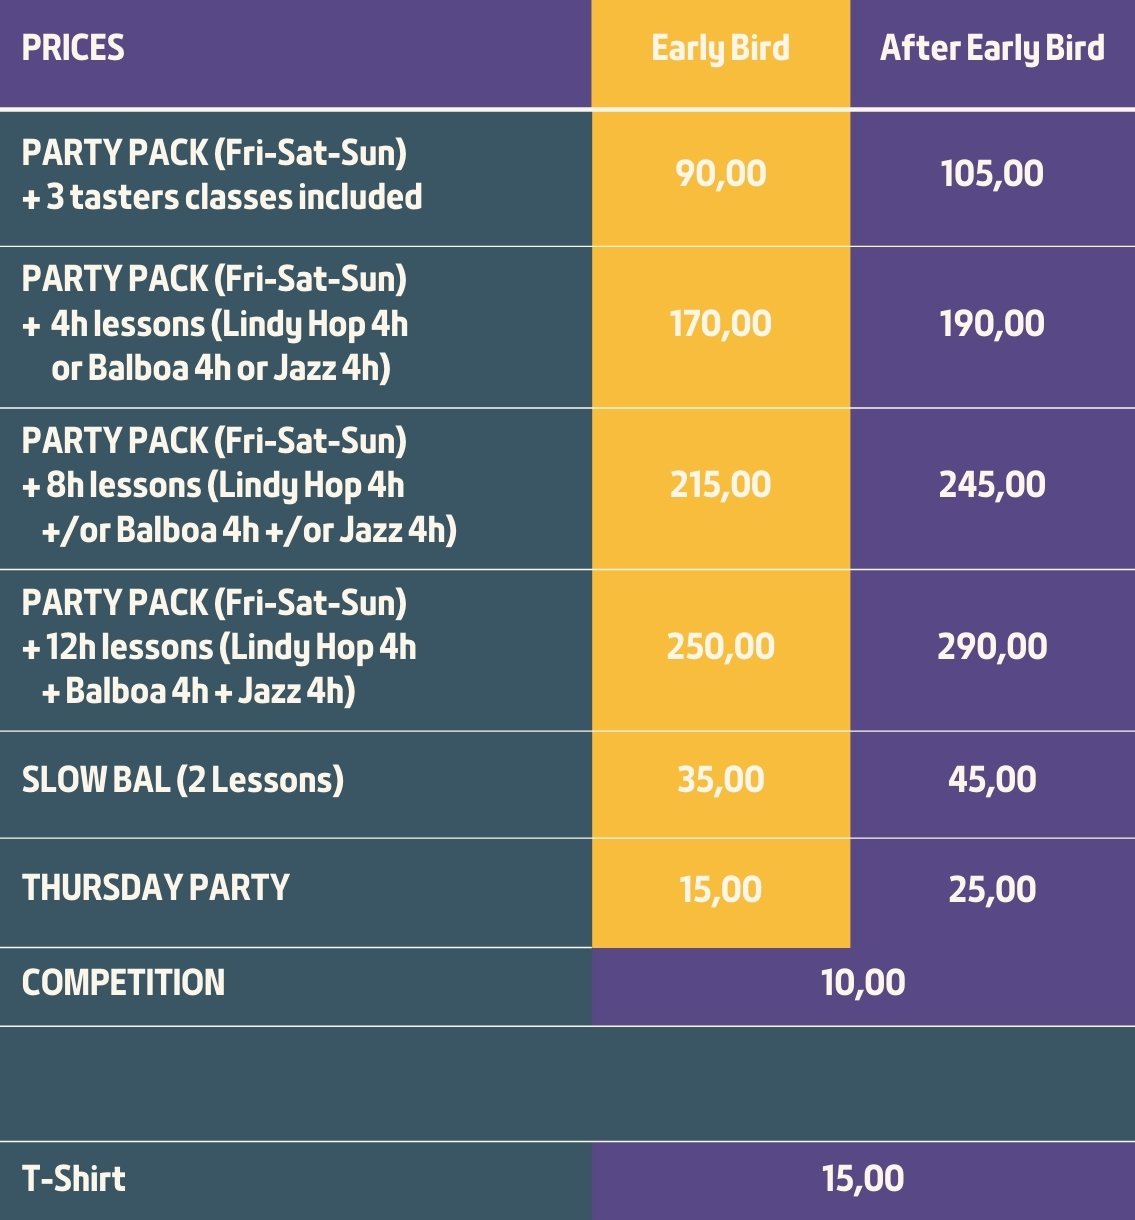The image size is (1135, 1220).
Task: Click the 105,00 party pack price
Action: point(992,174)
